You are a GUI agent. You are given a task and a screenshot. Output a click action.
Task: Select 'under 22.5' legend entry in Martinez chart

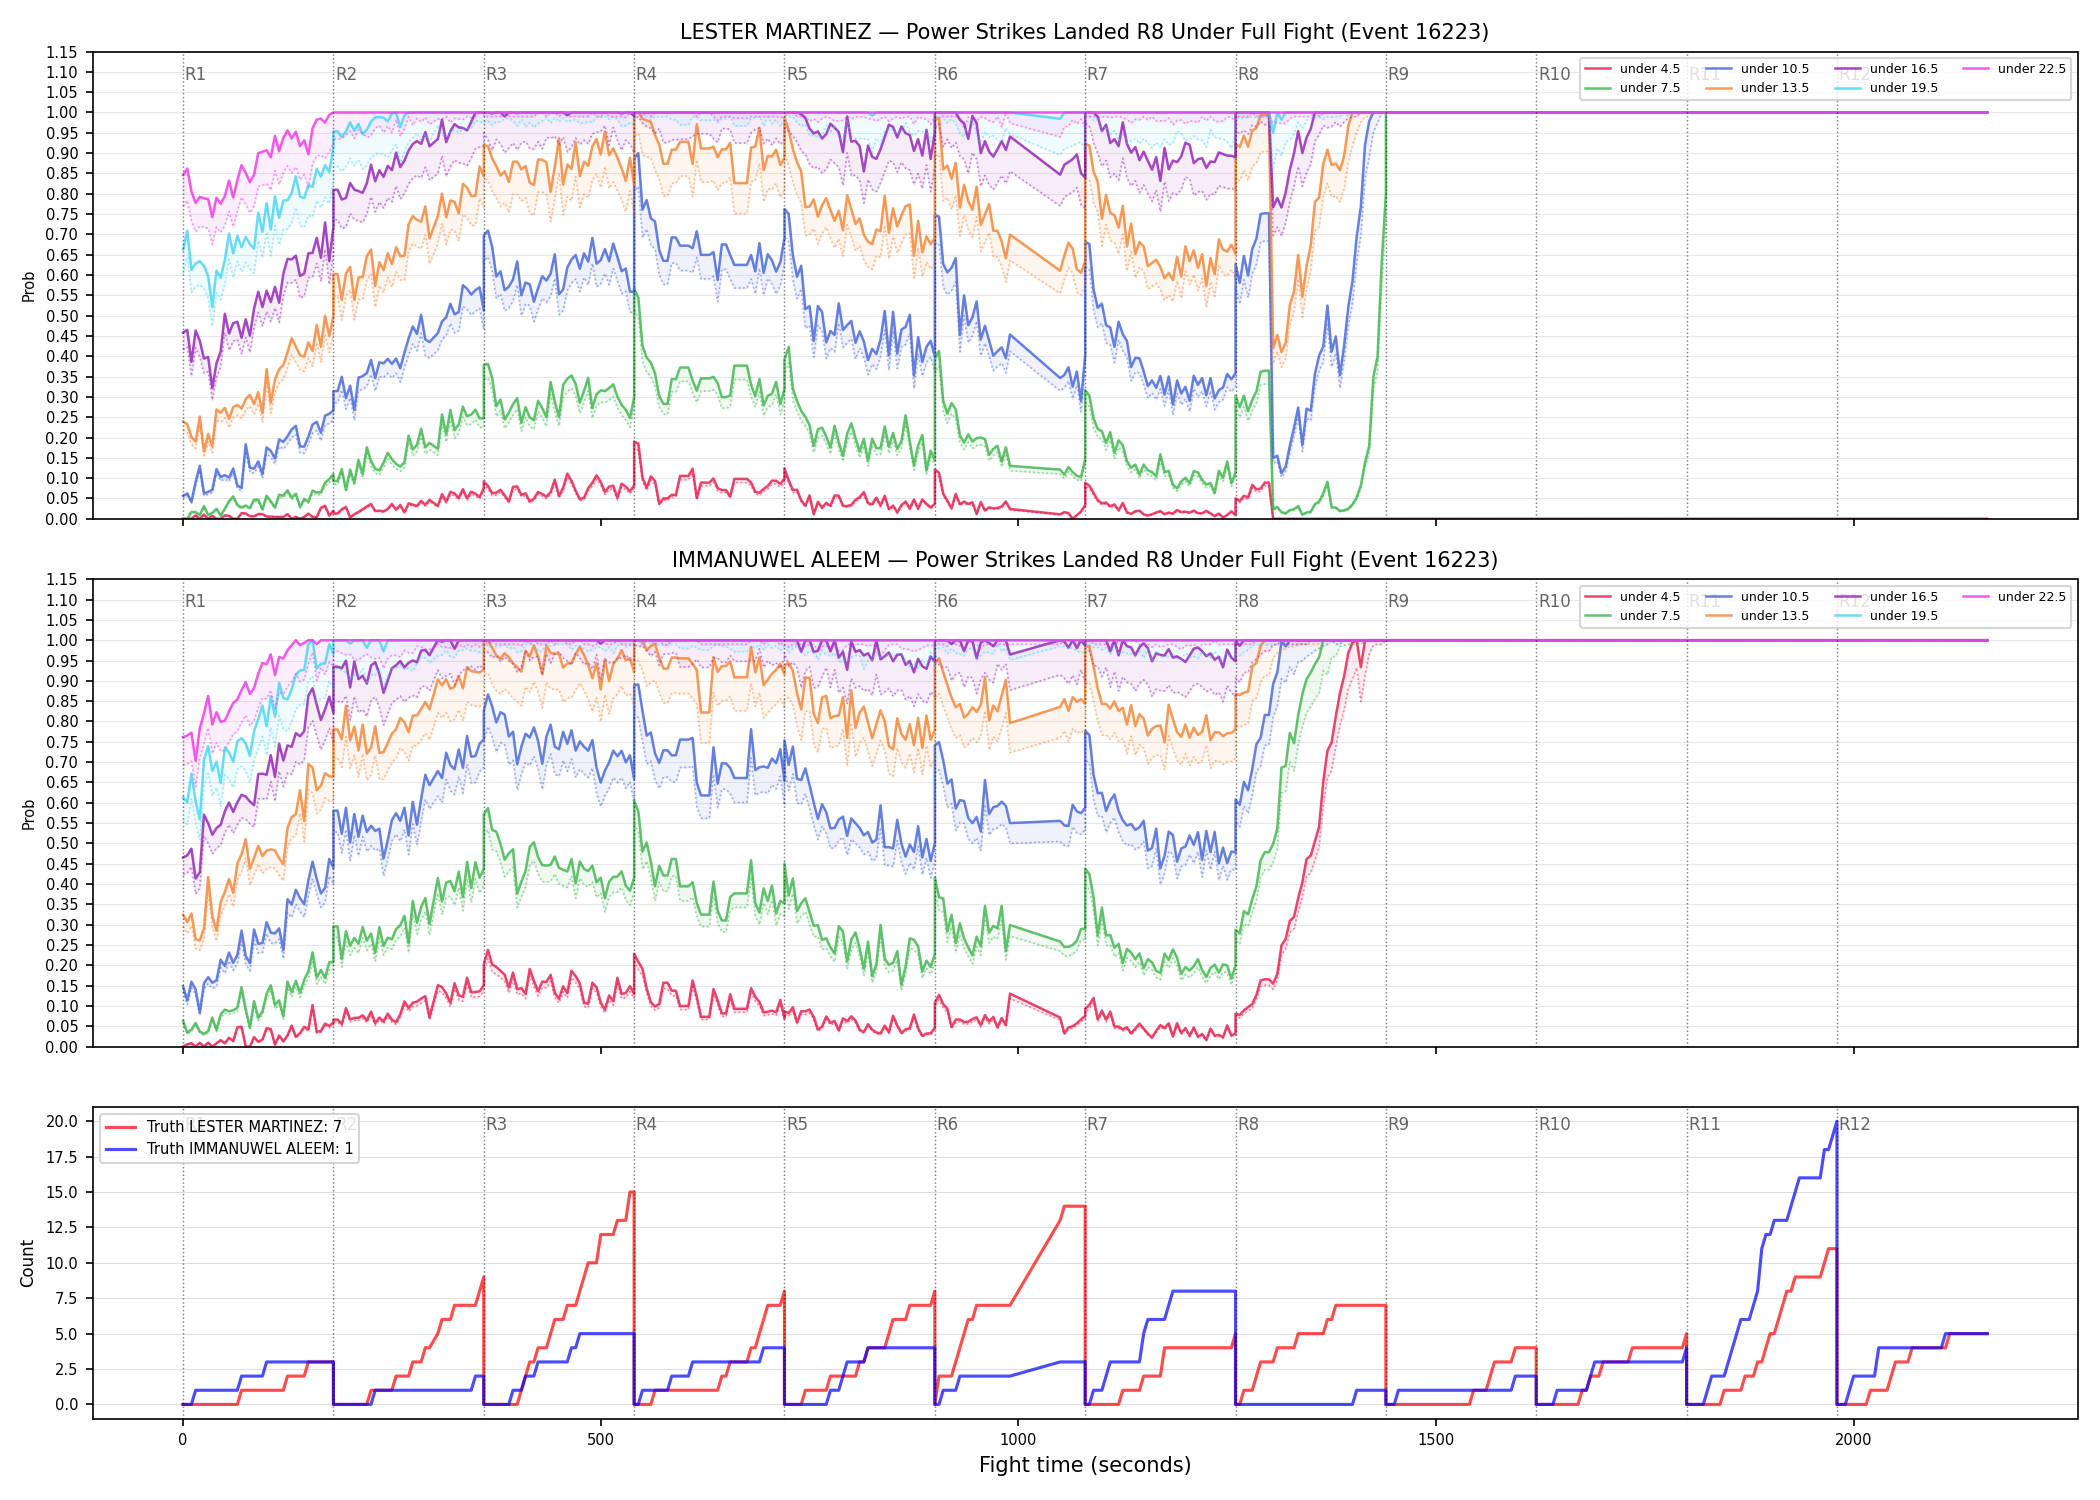click(2014, 69)
